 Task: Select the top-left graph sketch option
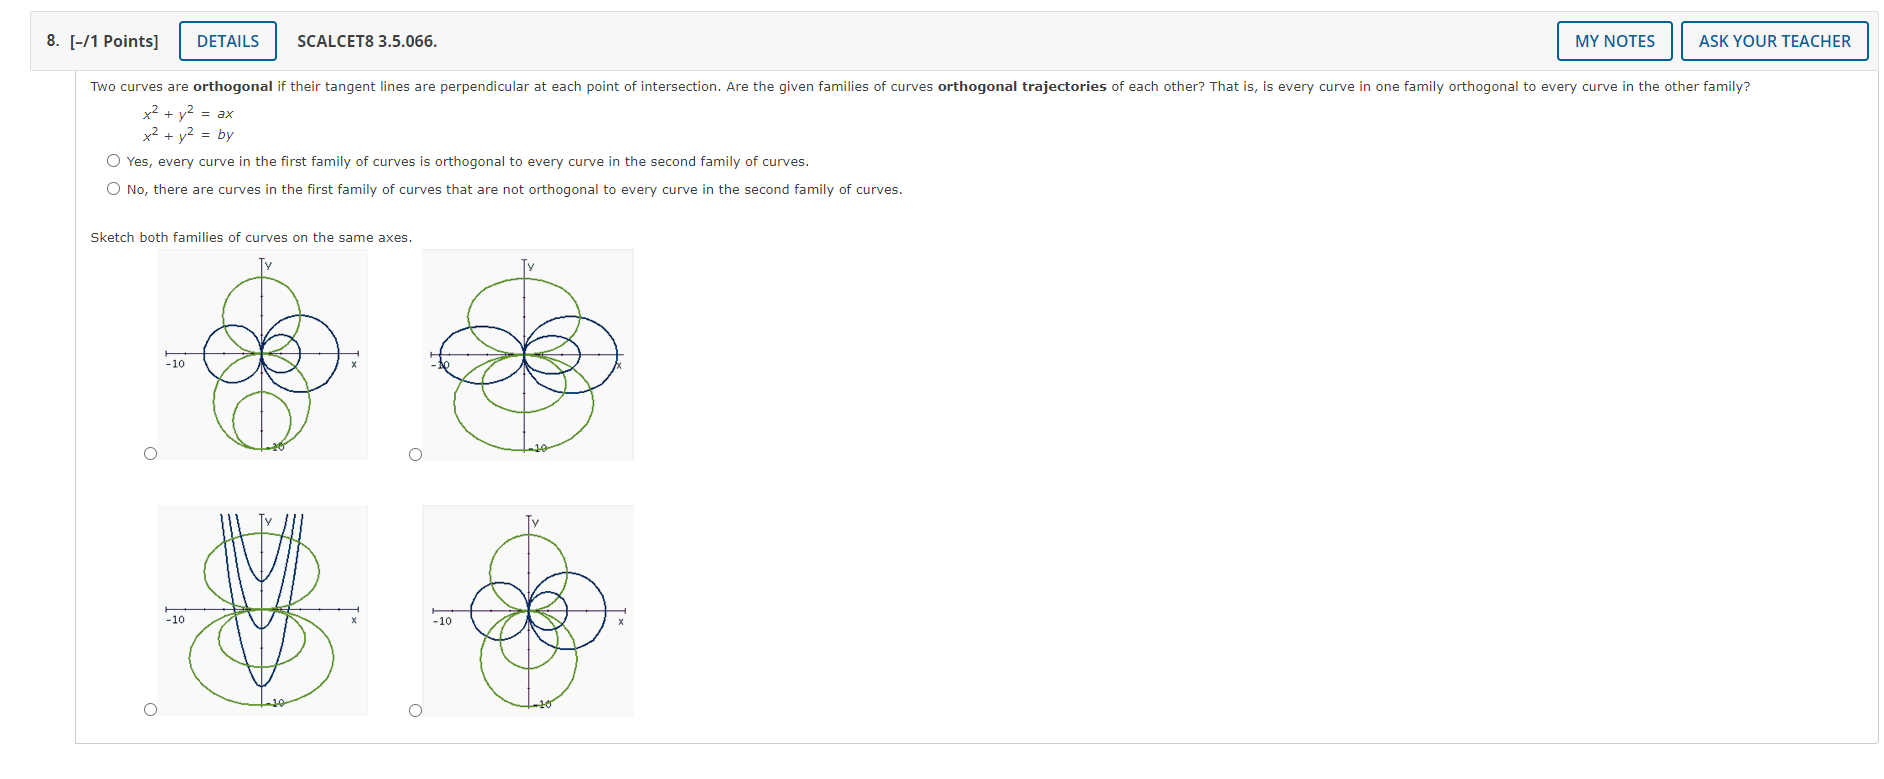click(151, 453)
